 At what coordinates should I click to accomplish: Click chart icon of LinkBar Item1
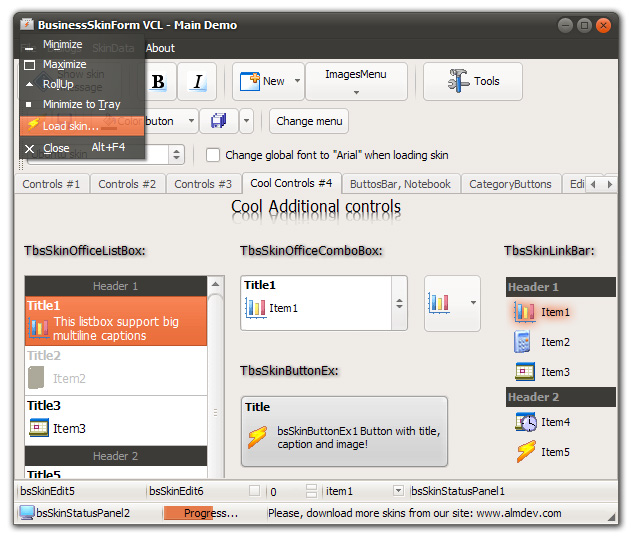pyautogui.click(x=525, y=312)
